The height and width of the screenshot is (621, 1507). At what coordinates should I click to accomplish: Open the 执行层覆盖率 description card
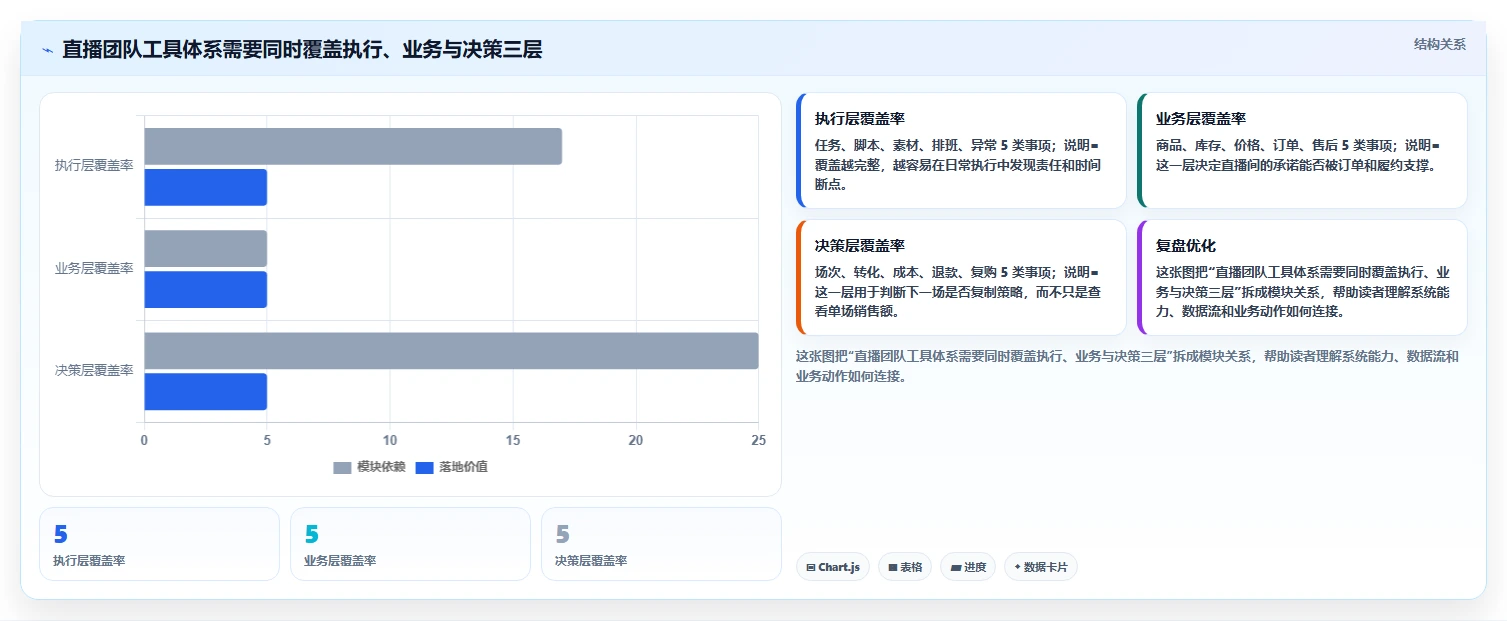point(961,151)
